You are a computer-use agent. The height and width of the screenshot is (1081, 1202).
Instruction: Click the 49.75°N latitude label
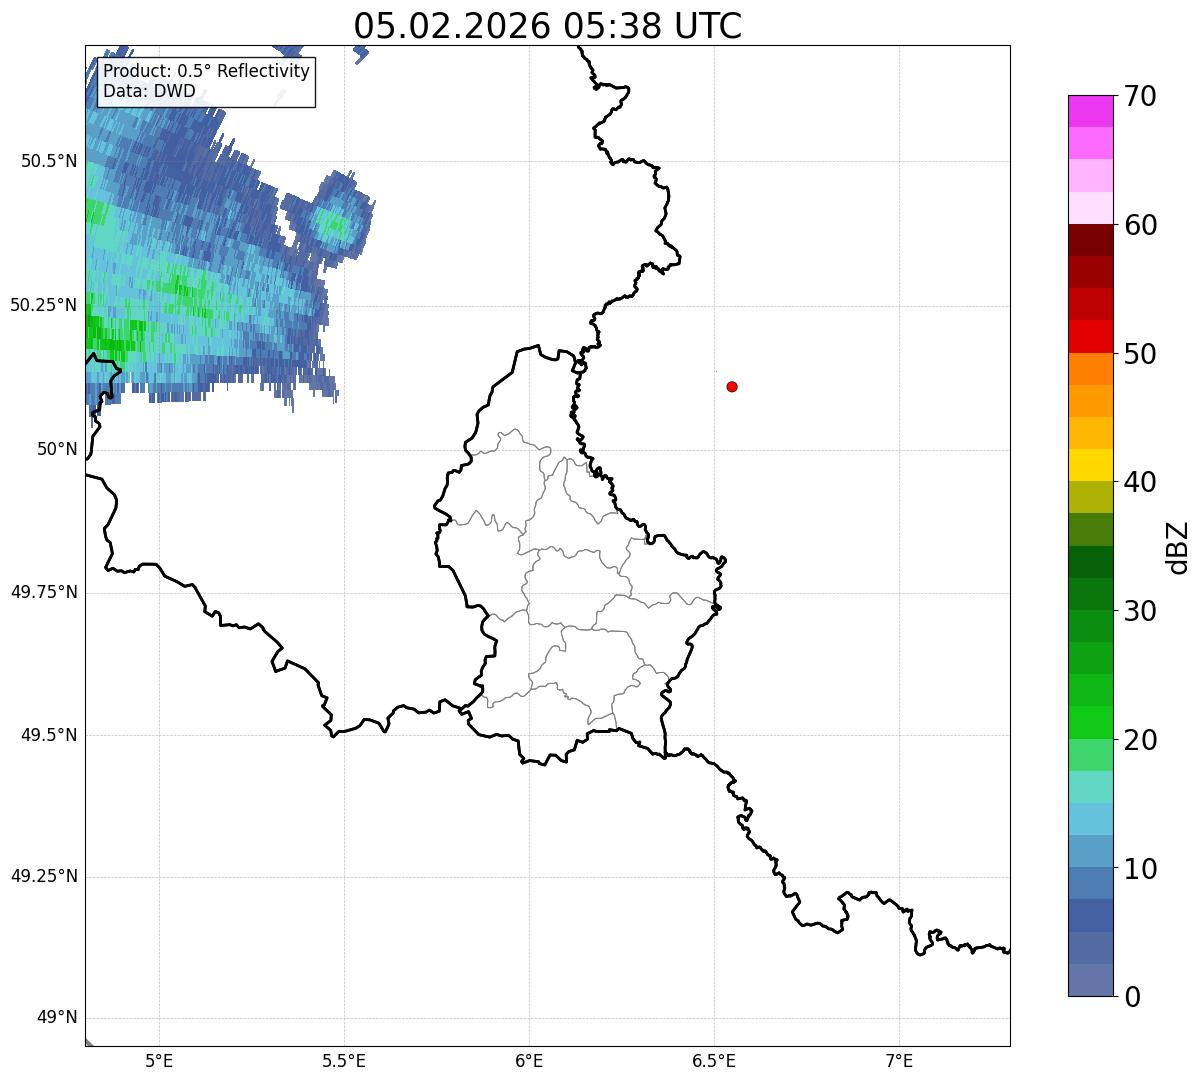click(x=43, y=592)
